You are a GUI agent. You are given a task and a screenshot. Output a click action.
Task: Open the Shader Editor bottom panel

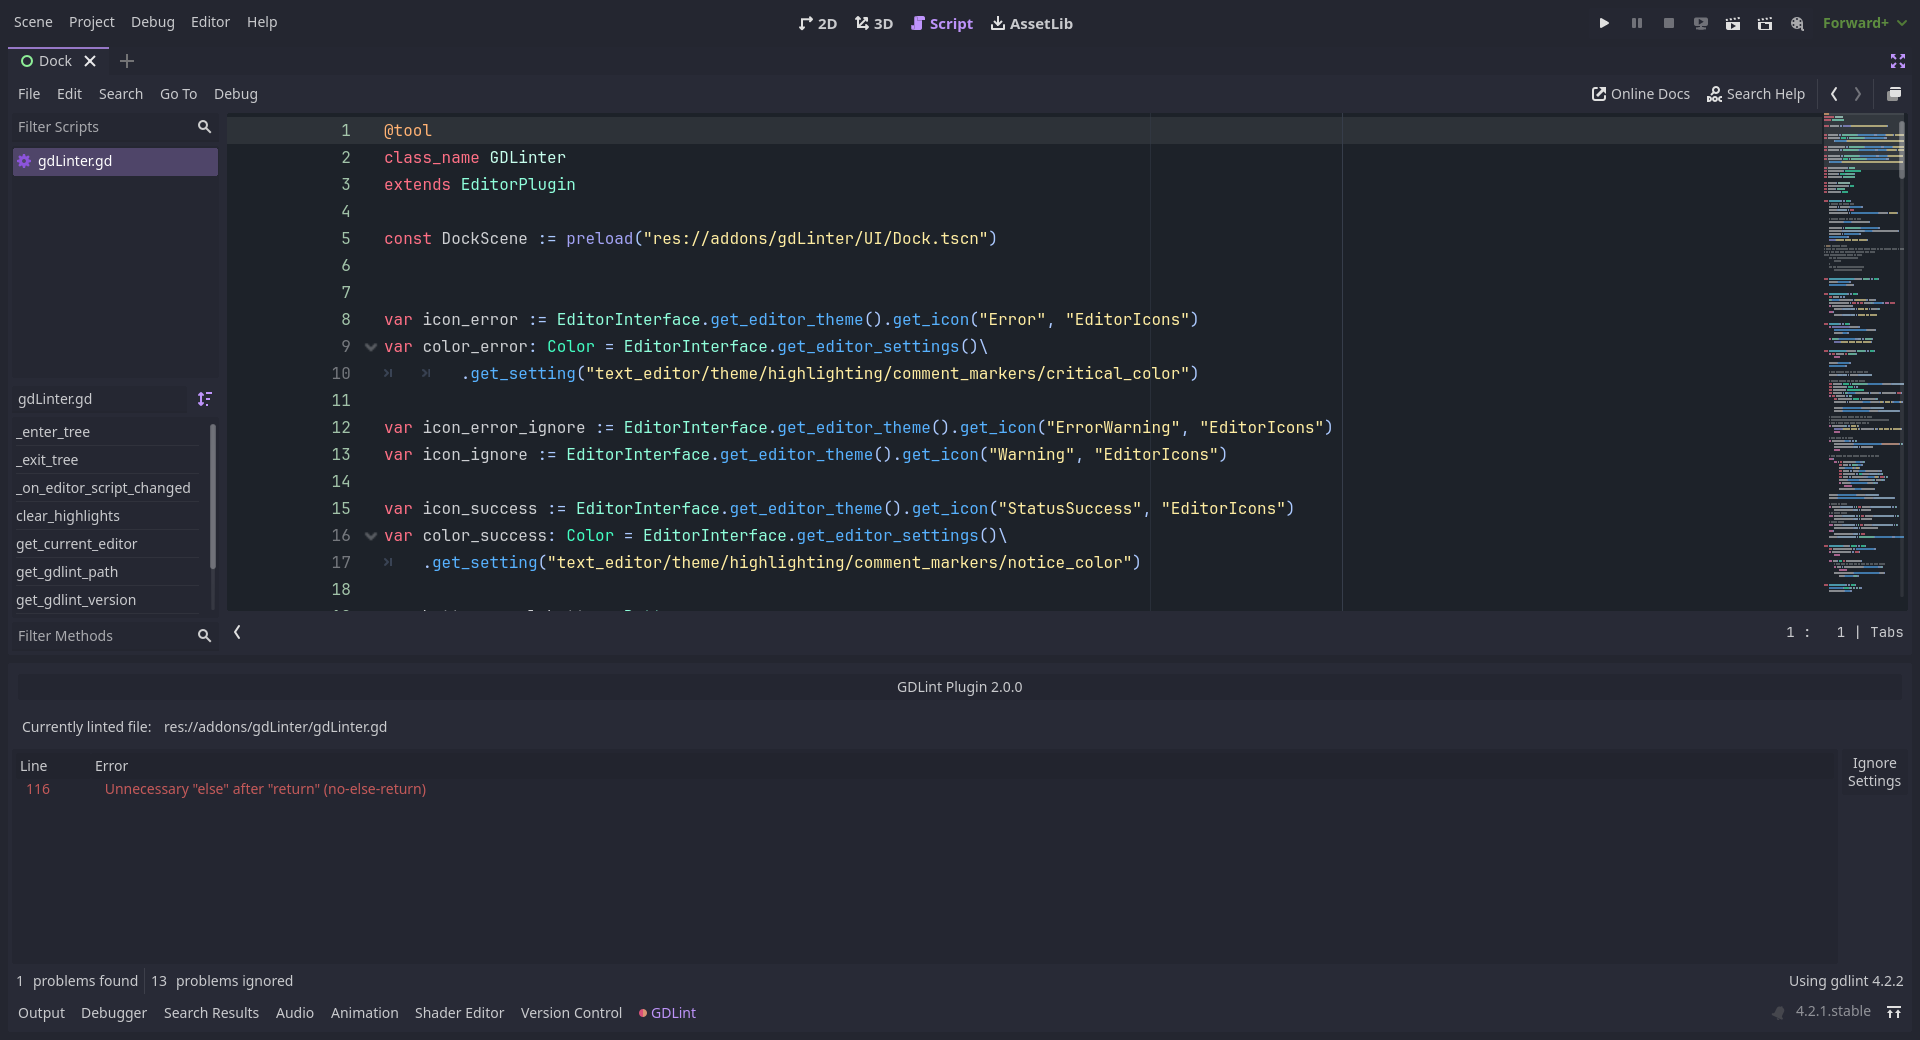tap(459, 1013)
